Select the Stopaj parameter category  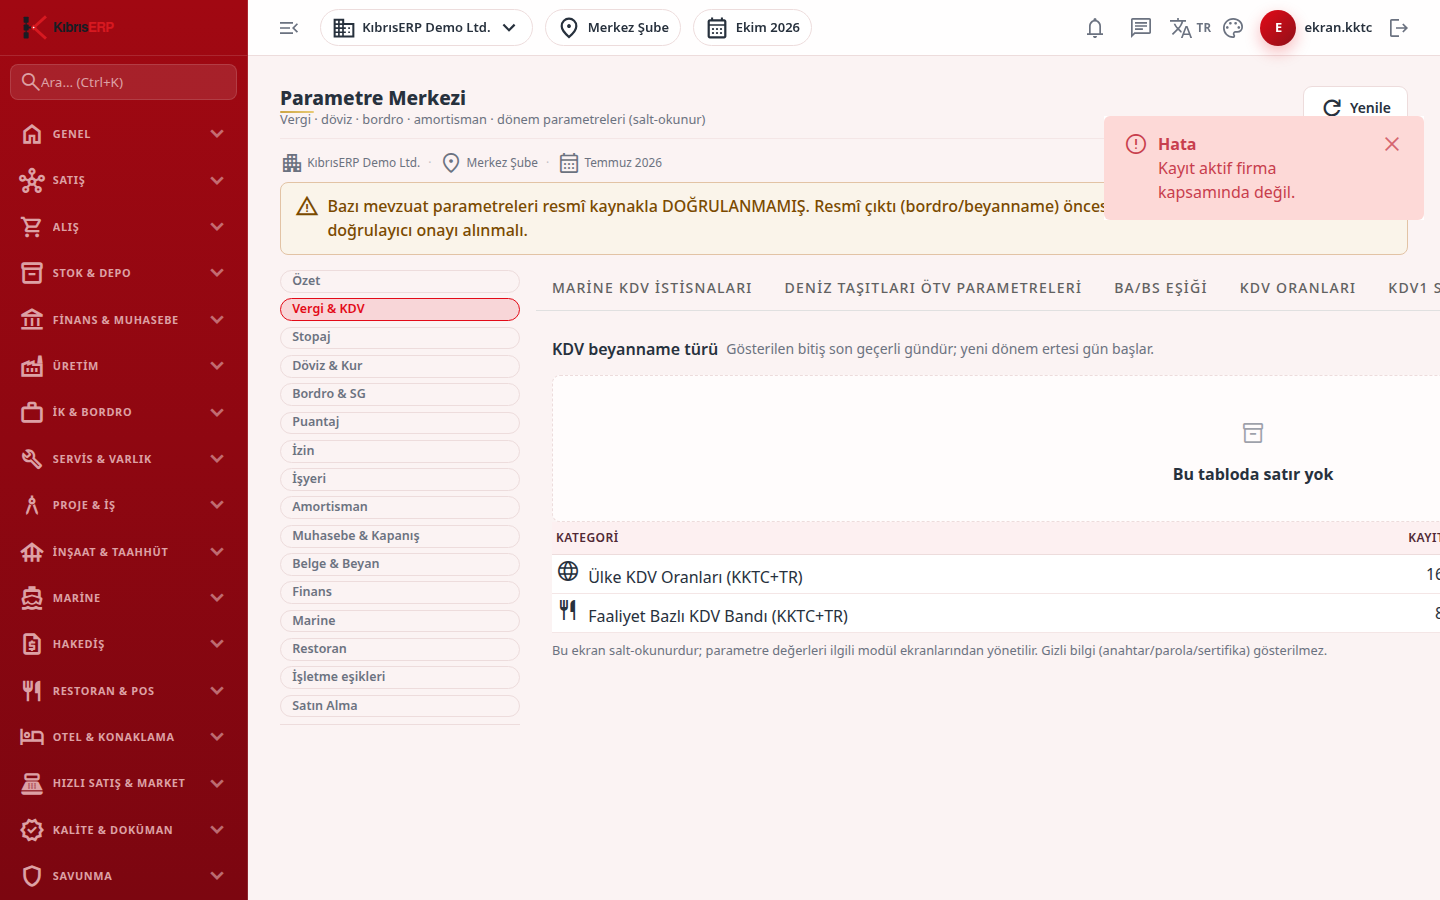(400, 338)
